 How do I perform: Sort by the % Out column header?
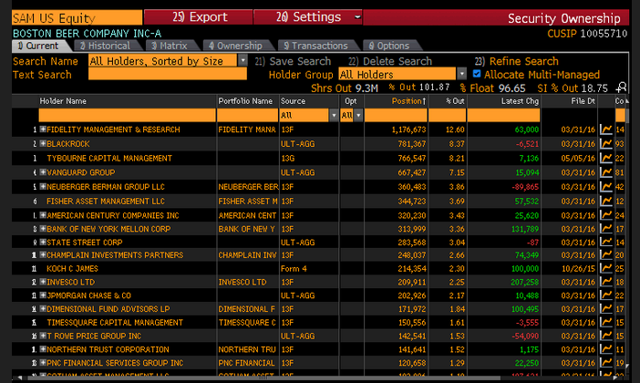(455, 101)
